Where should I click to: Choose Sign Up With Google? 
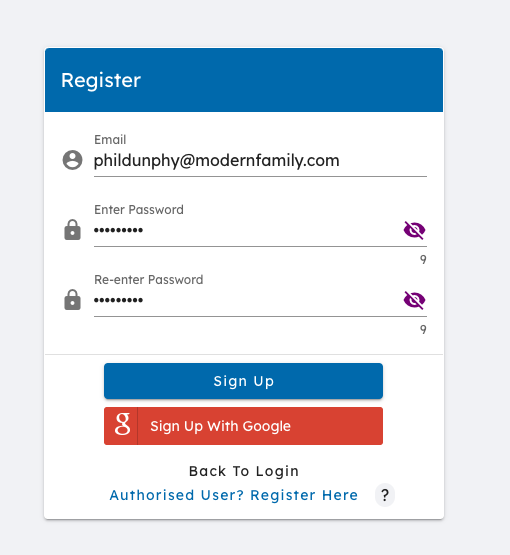click(243, 426)
